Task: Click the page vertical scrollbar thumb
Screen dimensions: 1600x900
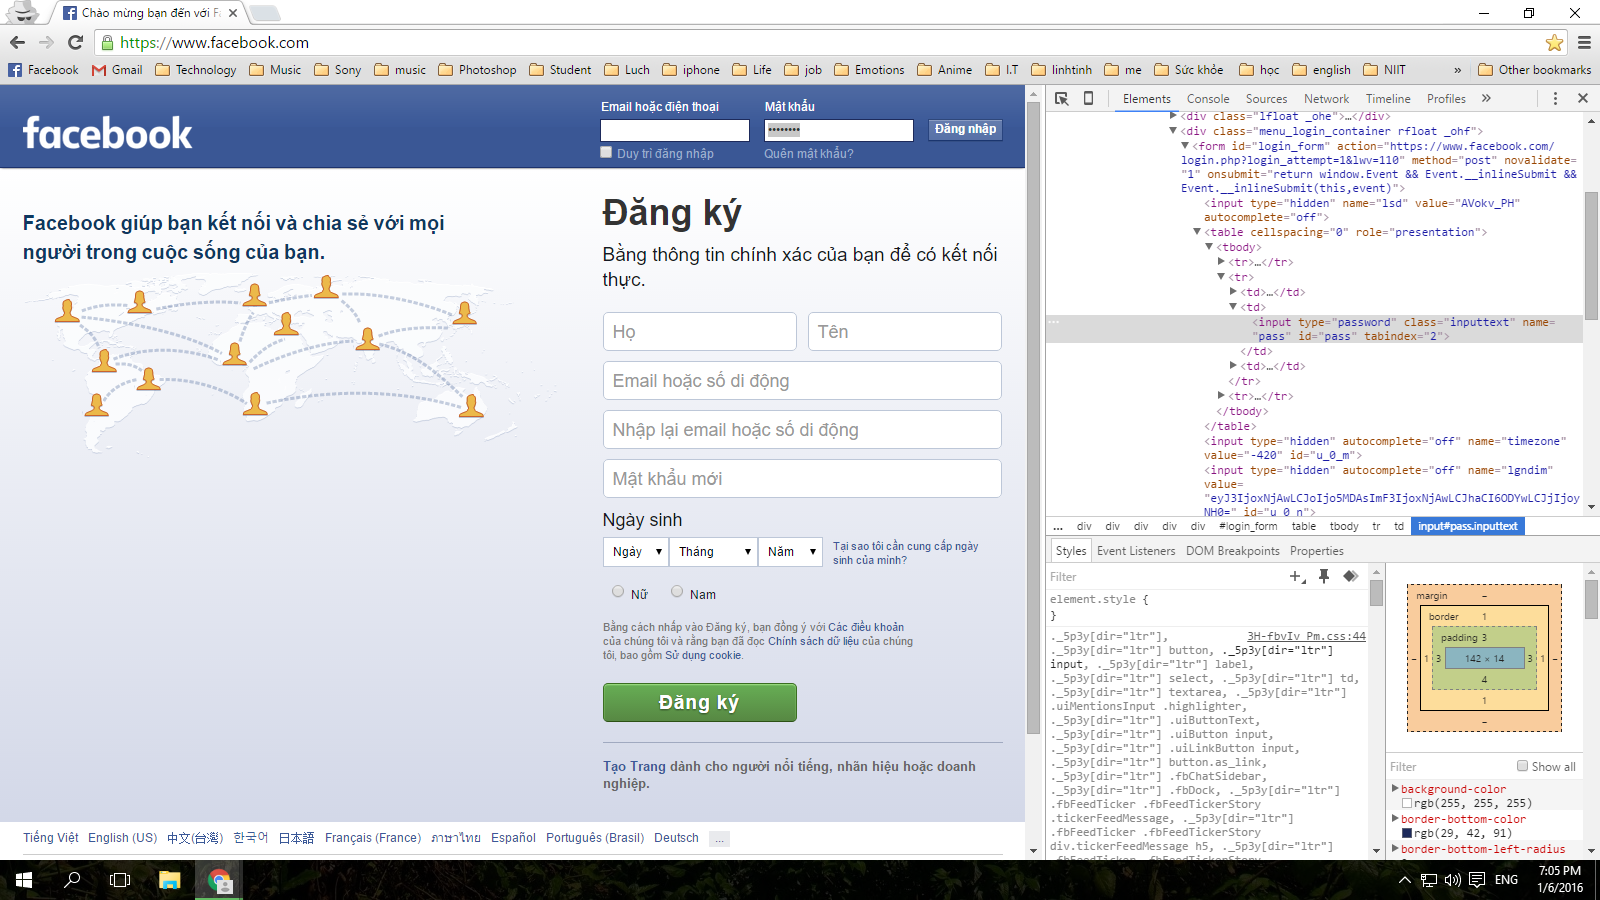Action: 1033,418
